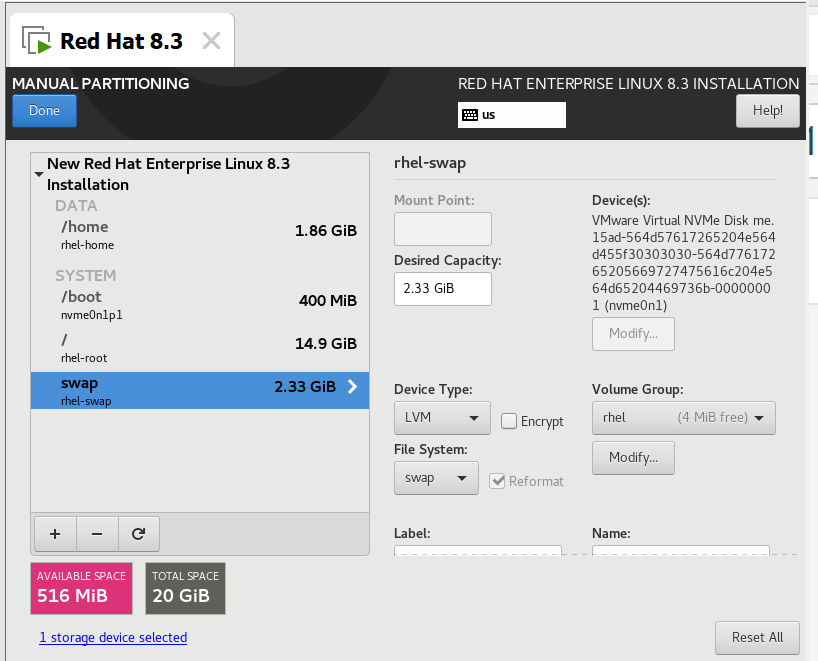Viewport: 818px width, 661px height.
Task: Follow the 1 storage device selected link
Action: click(x=112, y=637)
